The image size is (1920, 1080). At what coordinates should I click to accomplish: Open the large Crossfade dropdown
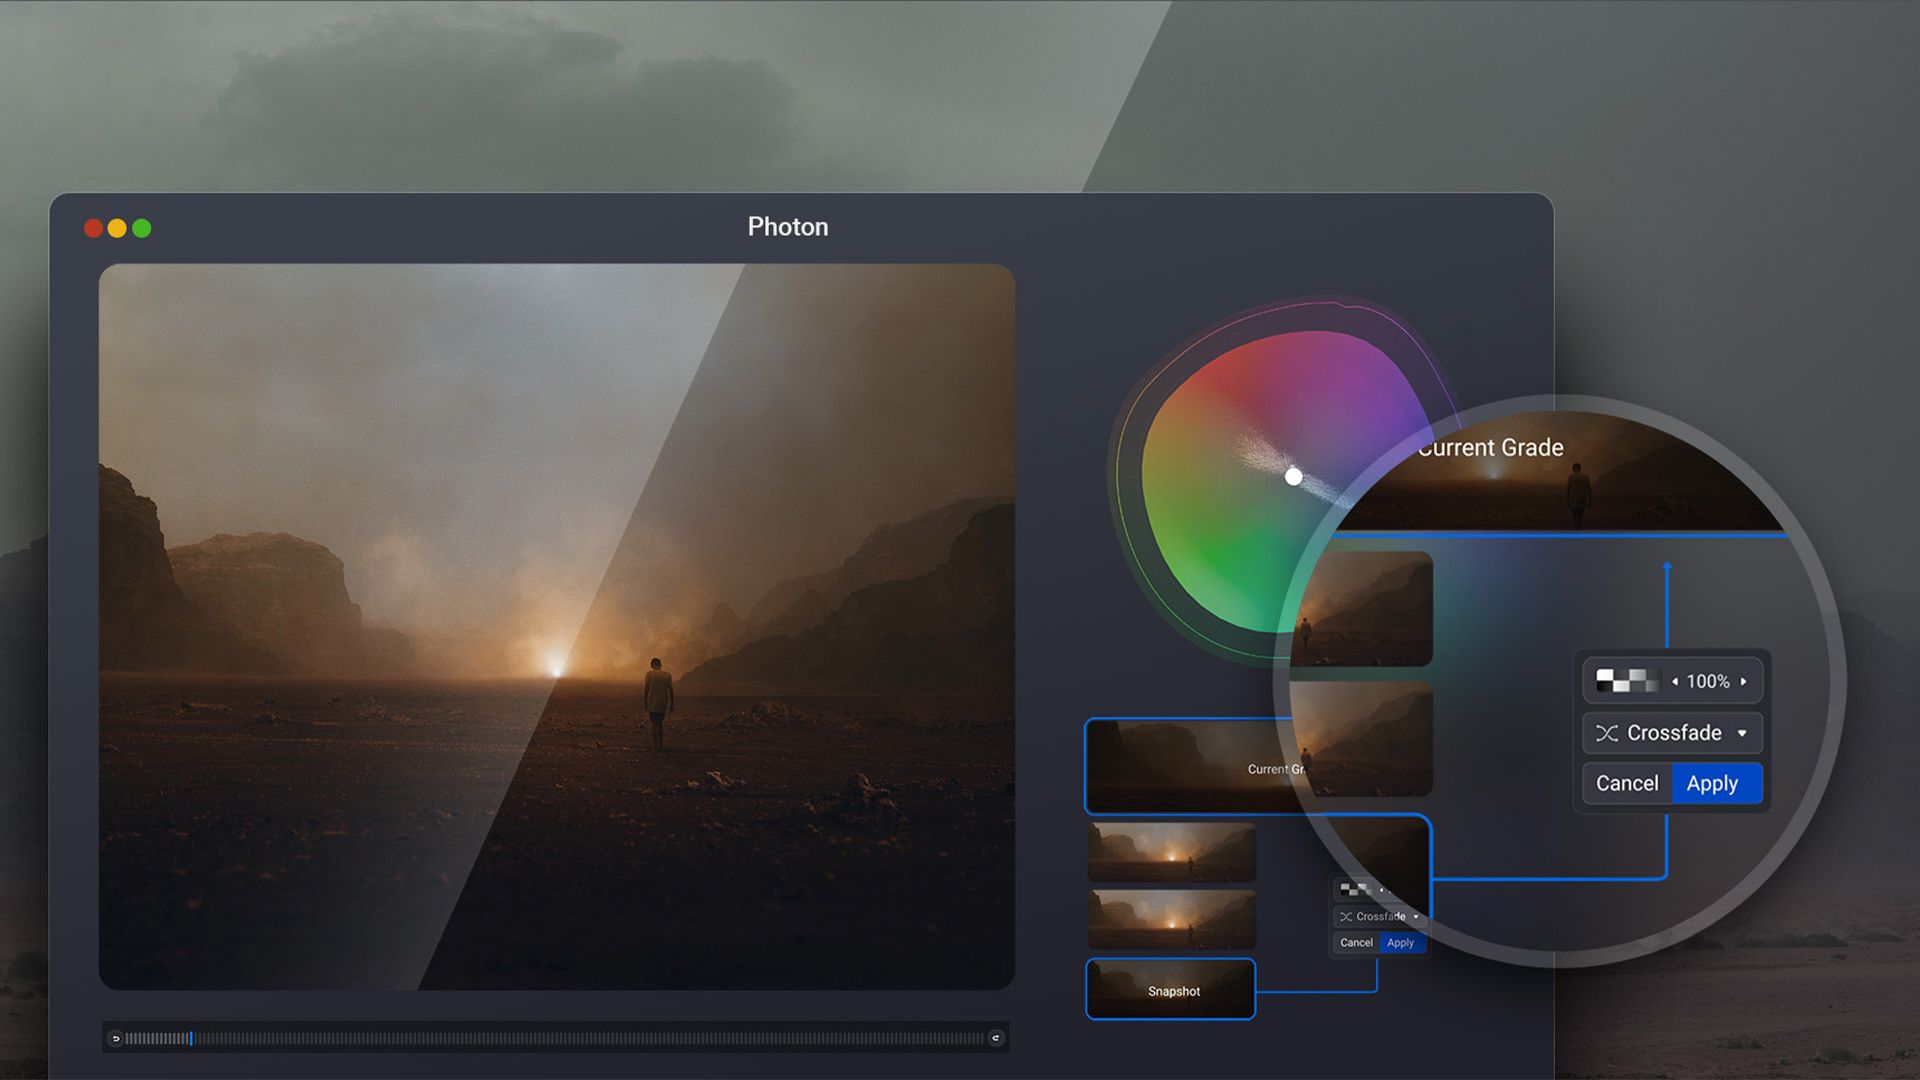[x=1672, y=733]
